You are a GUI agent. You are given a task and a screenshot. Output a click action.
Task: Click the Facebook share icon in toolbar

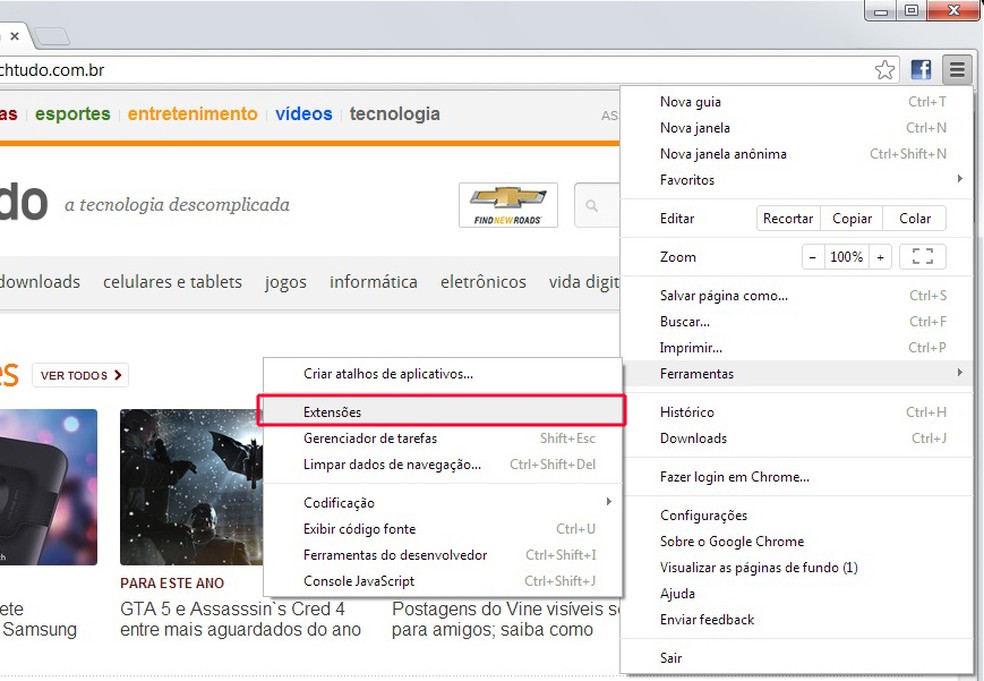click(x=920, y=70)
